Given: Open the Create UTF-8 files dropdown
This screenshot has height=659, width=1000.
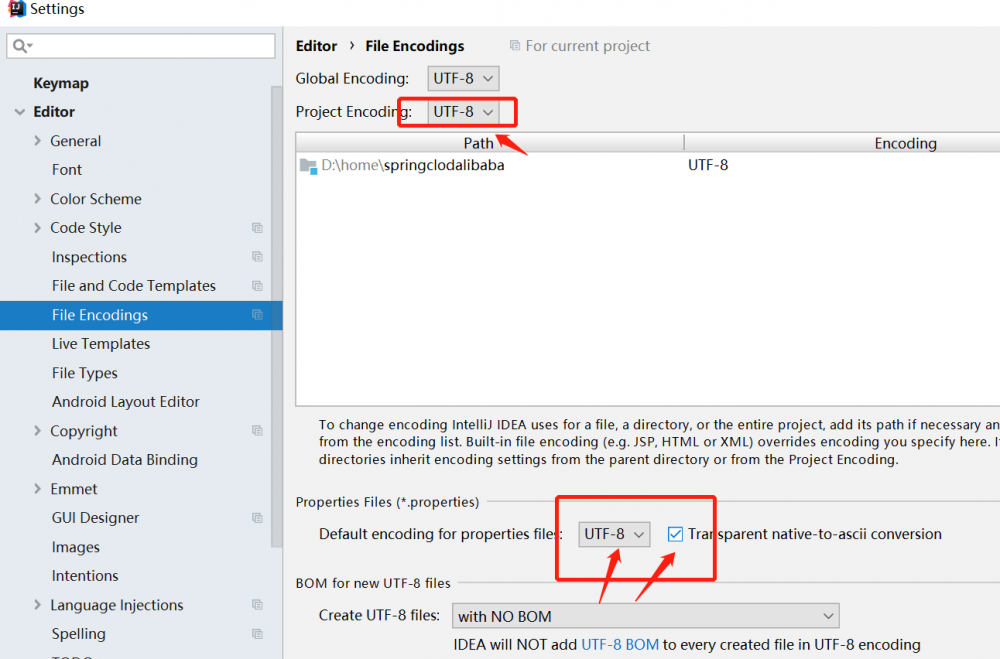Looking at the screenshot, I should [x=645, y=616].
